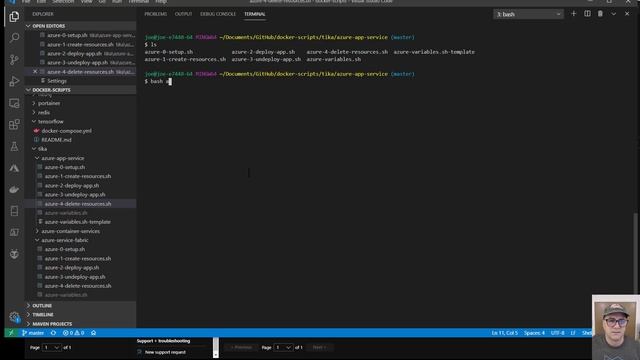Click the webcam thumbnail of the presenter

(x=616, y=327)
